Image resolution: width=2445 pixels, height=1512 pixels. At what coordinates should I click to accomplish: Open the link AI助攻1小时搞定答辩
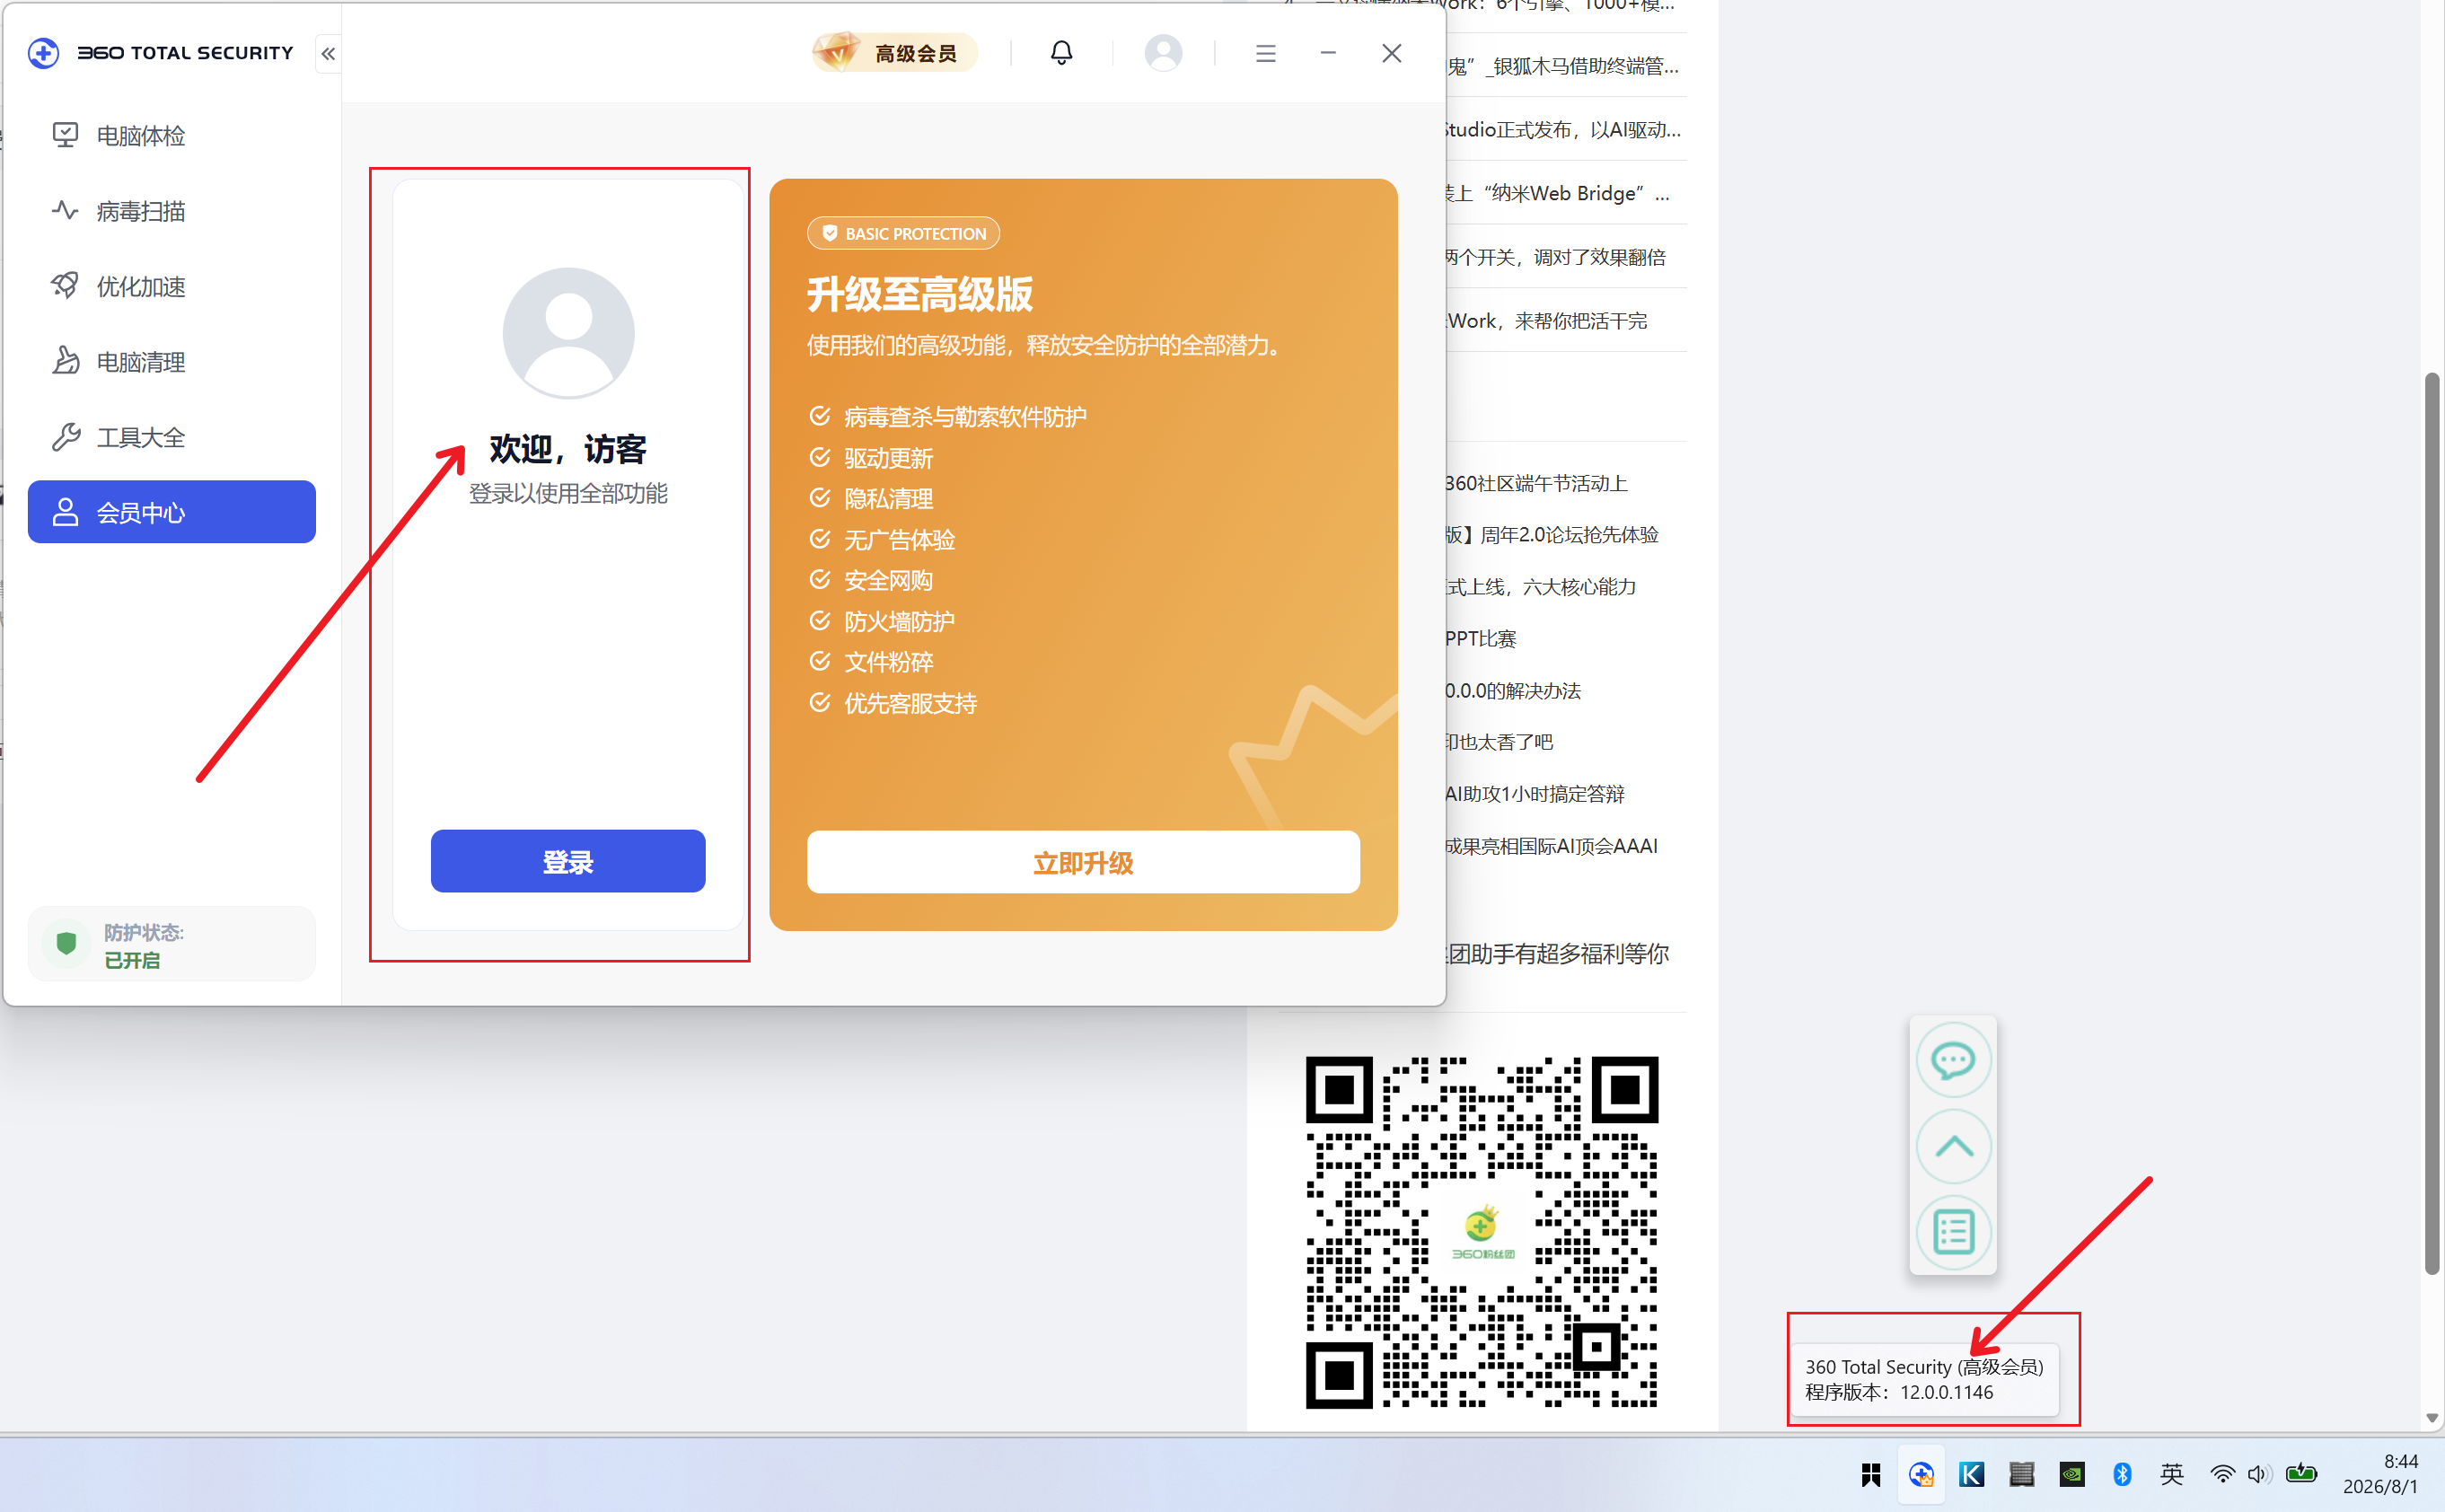pyautogui.click(x=1534, y=794)
